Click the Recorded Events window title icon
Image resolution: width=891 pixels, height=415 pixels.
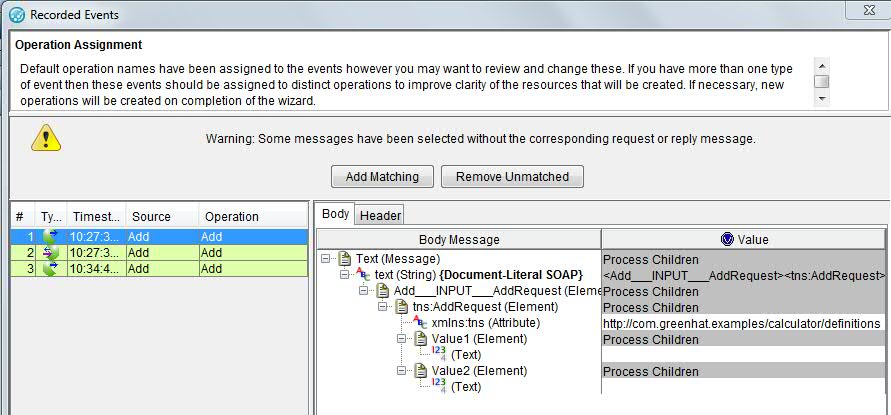click(x=18, y=15)
